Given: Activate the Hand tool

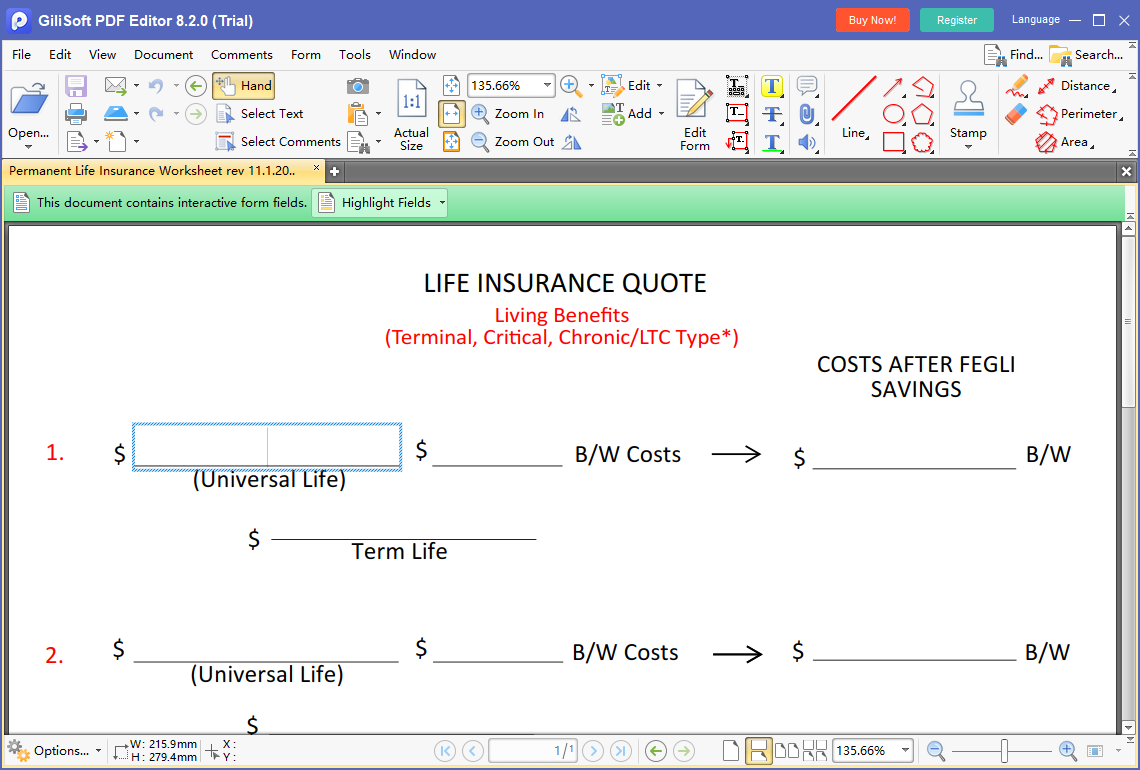Looking at the screenshot, I should click(244, 86).
